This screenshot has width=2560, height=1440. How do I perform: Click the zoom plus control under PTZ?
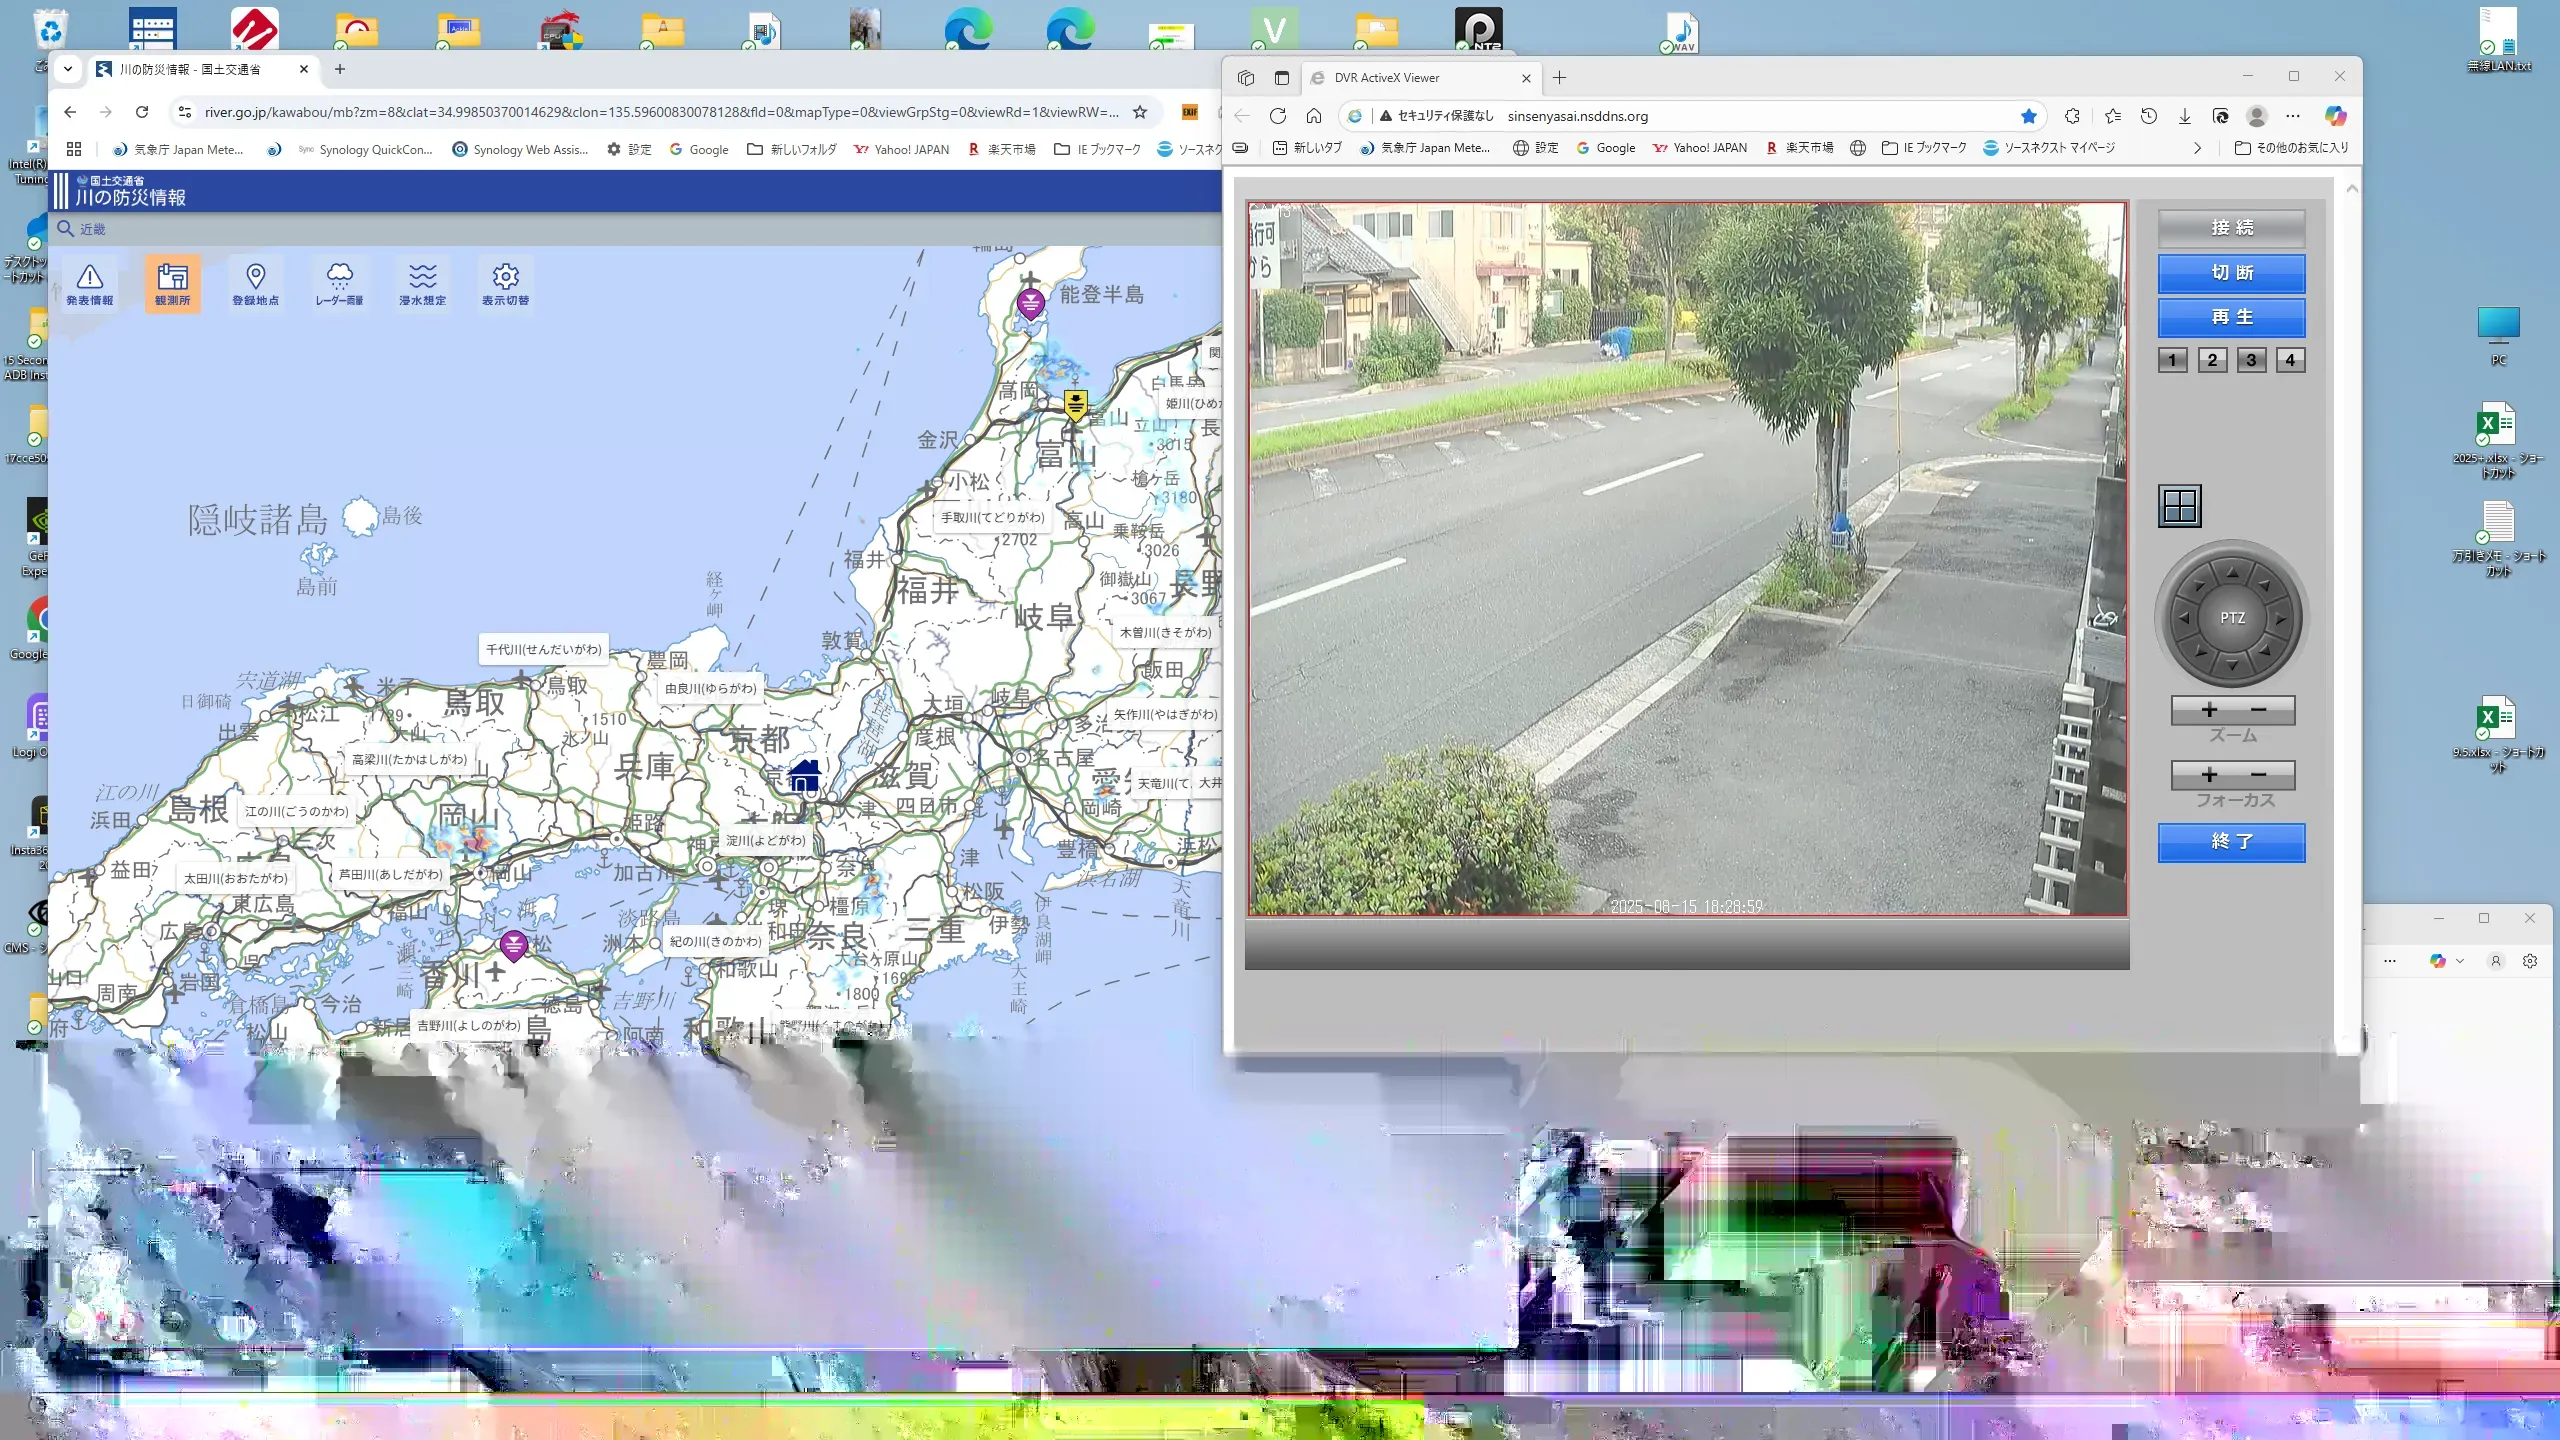(x=2209, y=710)
